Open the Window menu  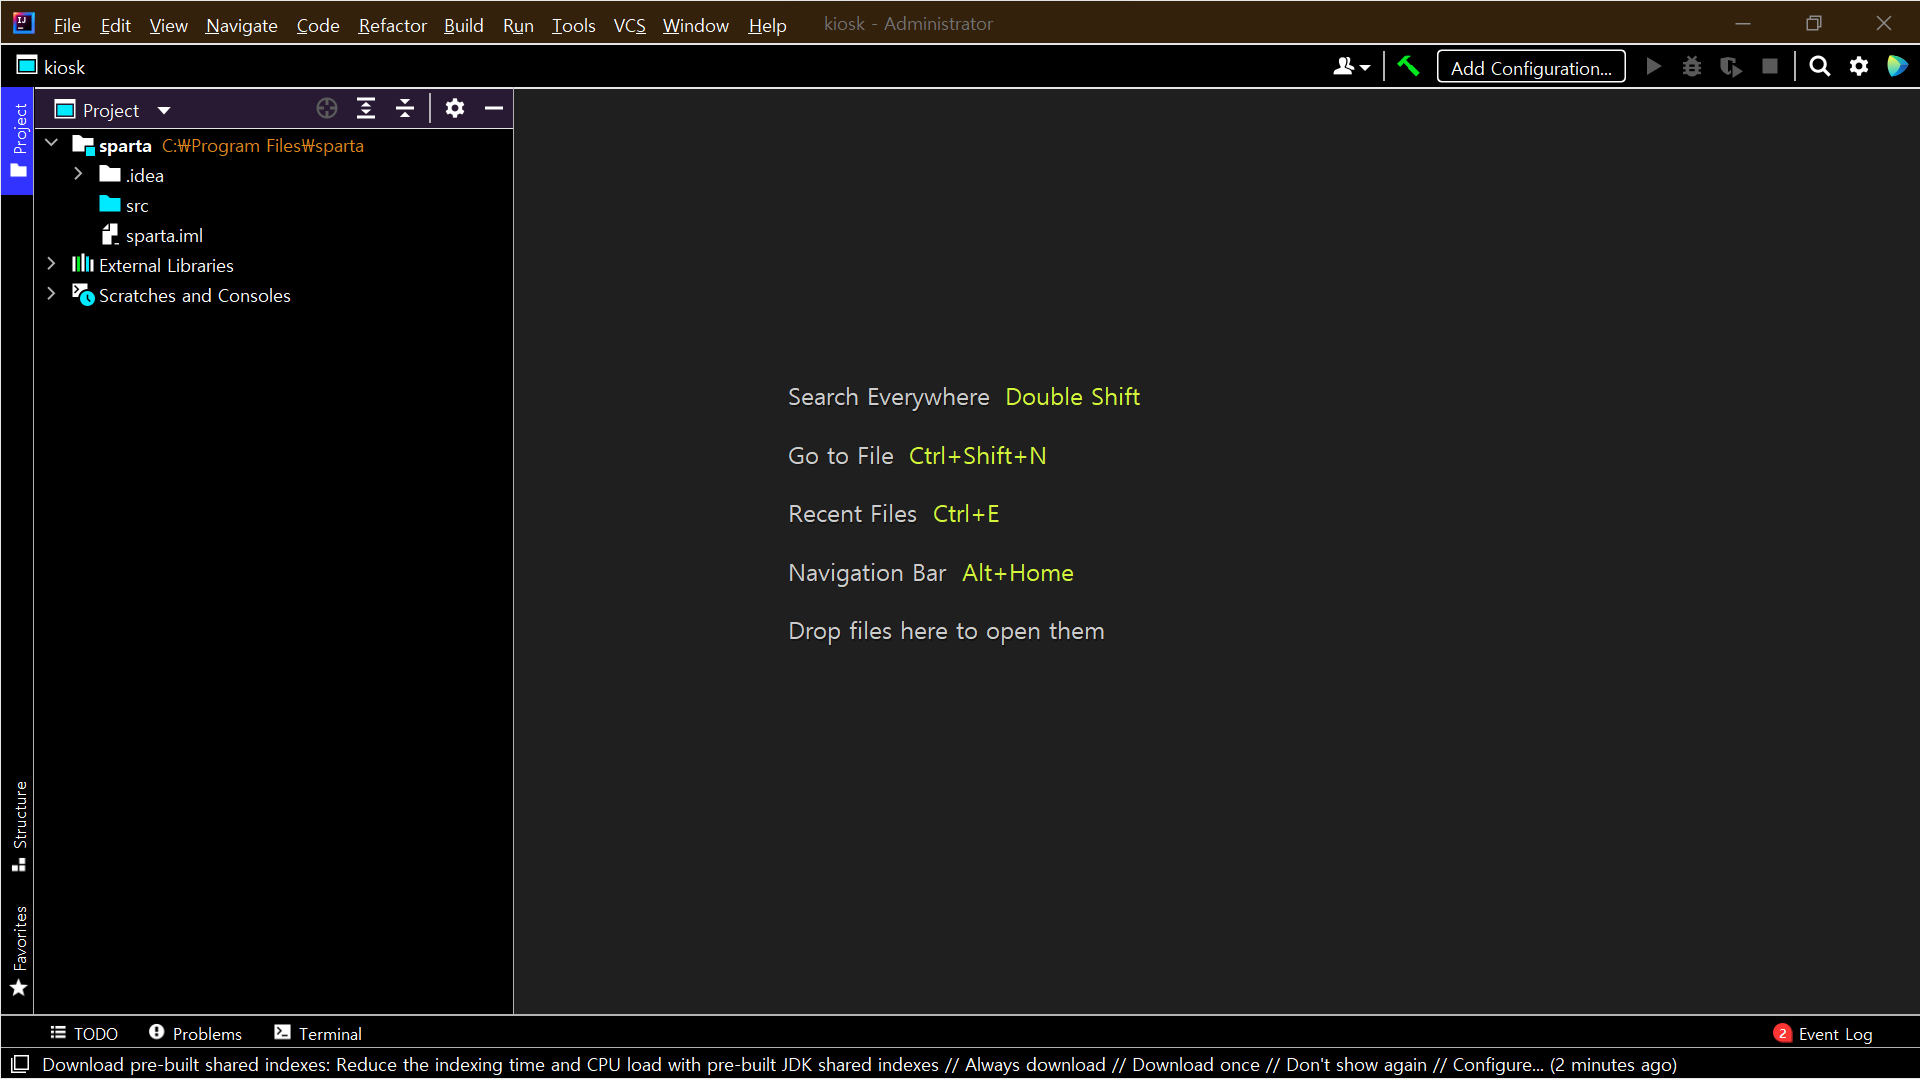pos(696,25)
